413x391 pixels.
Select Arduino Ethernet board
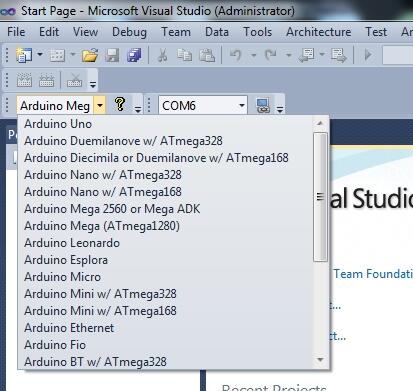pyautogui.click(x=165, y=328)
